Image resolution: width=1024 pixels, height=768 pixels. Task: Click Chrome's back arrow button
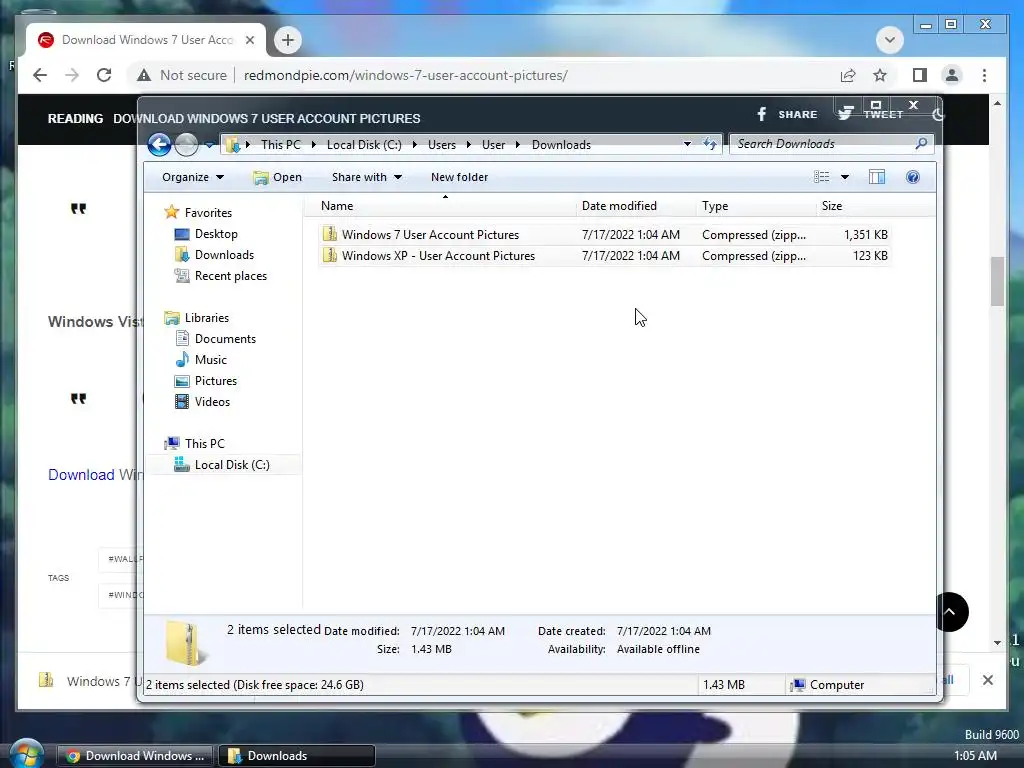coord(40,75)
